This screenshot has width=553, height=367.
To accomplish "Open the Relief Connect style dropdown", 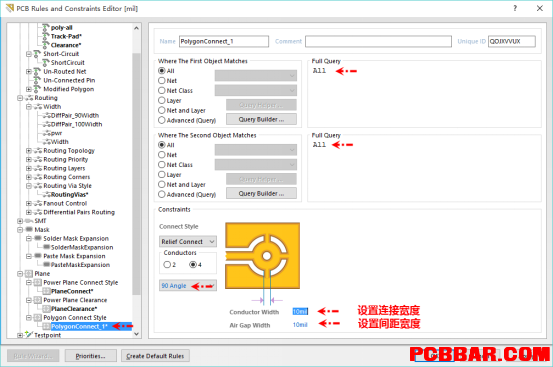I will pos(188,241).
